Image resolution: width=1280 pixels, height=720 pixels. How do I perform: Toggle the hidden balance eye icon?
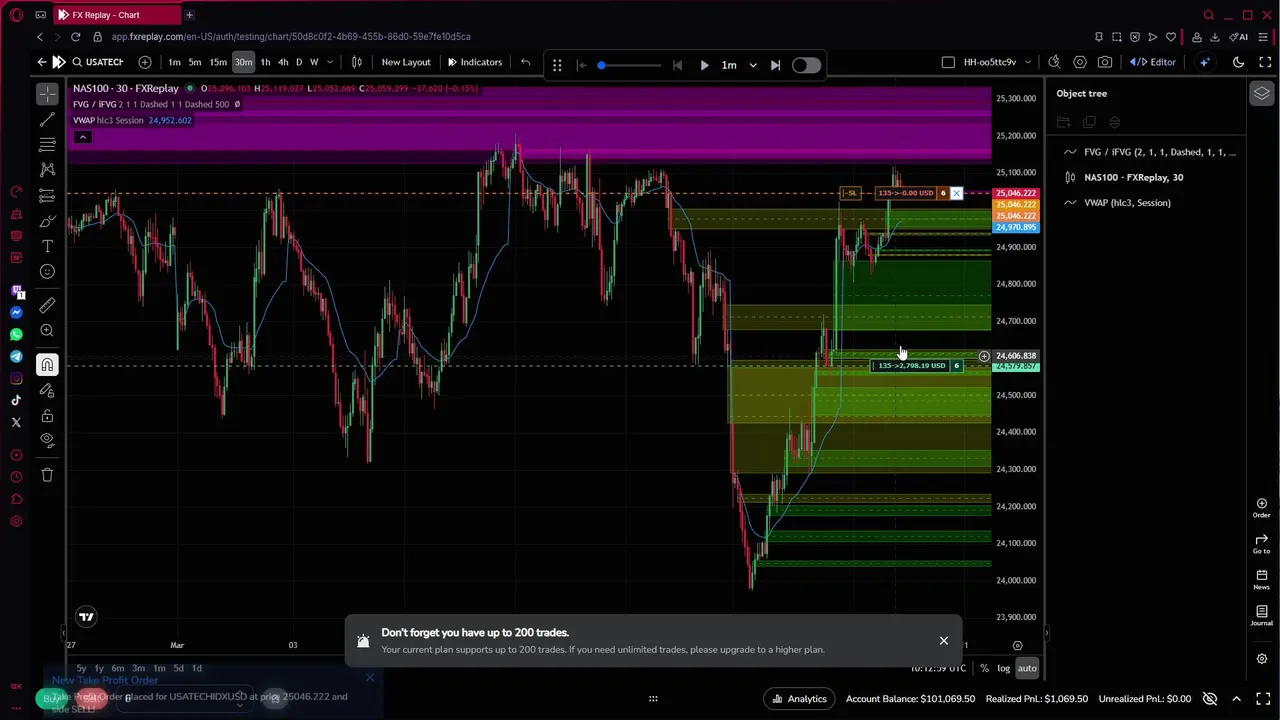point(1210,699)
